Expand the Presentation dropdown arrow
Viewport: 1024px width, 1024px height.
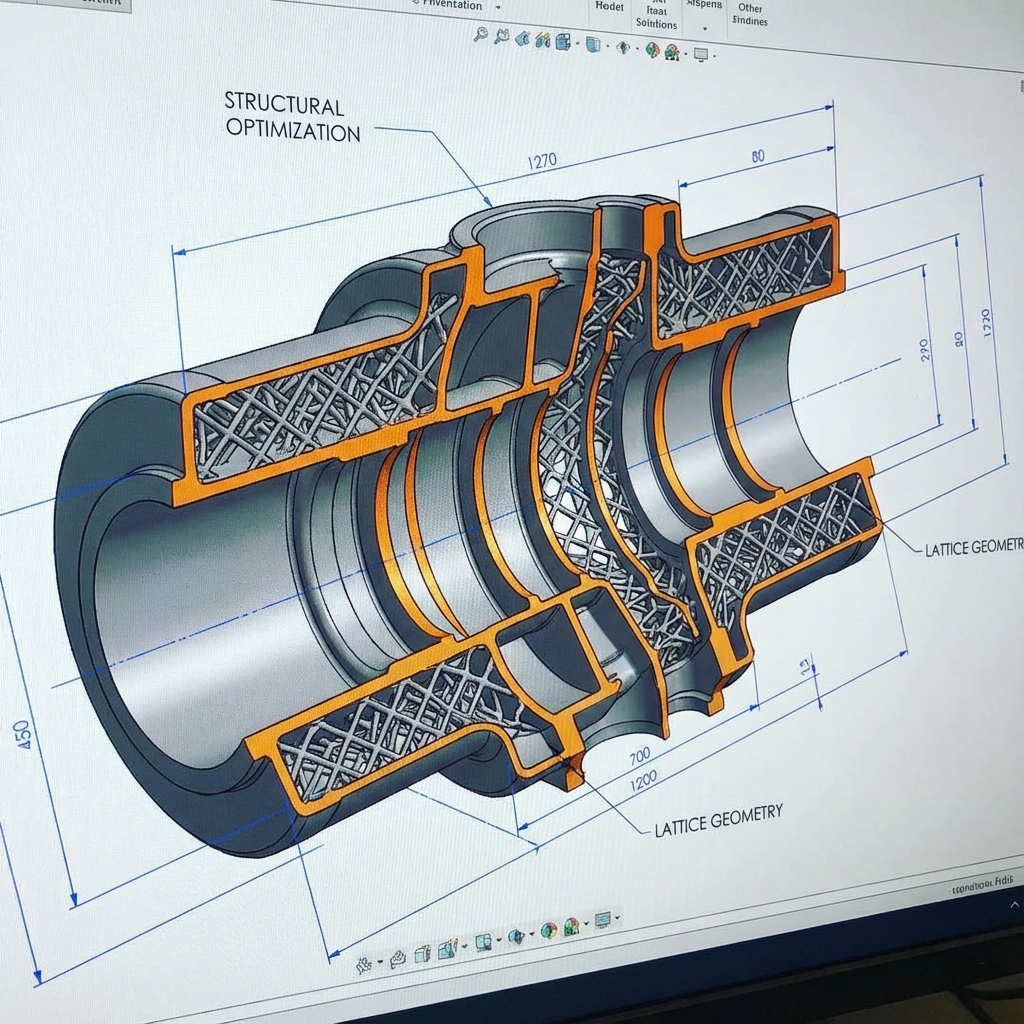(499, 7)
